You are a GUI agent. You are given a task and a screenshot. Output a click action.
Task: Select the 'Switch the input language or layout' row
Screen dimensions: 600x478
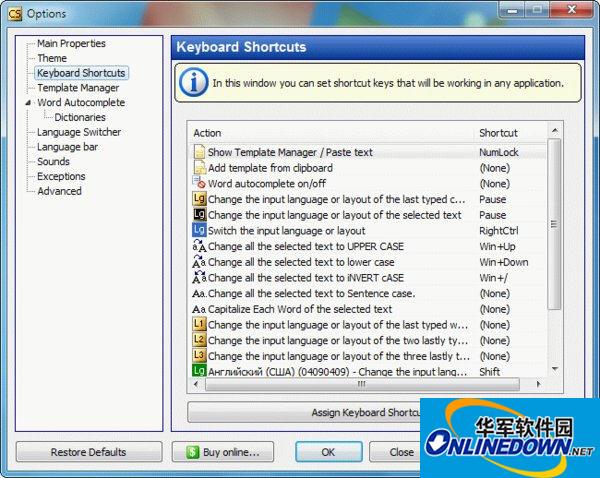click(x=368, y=230)
